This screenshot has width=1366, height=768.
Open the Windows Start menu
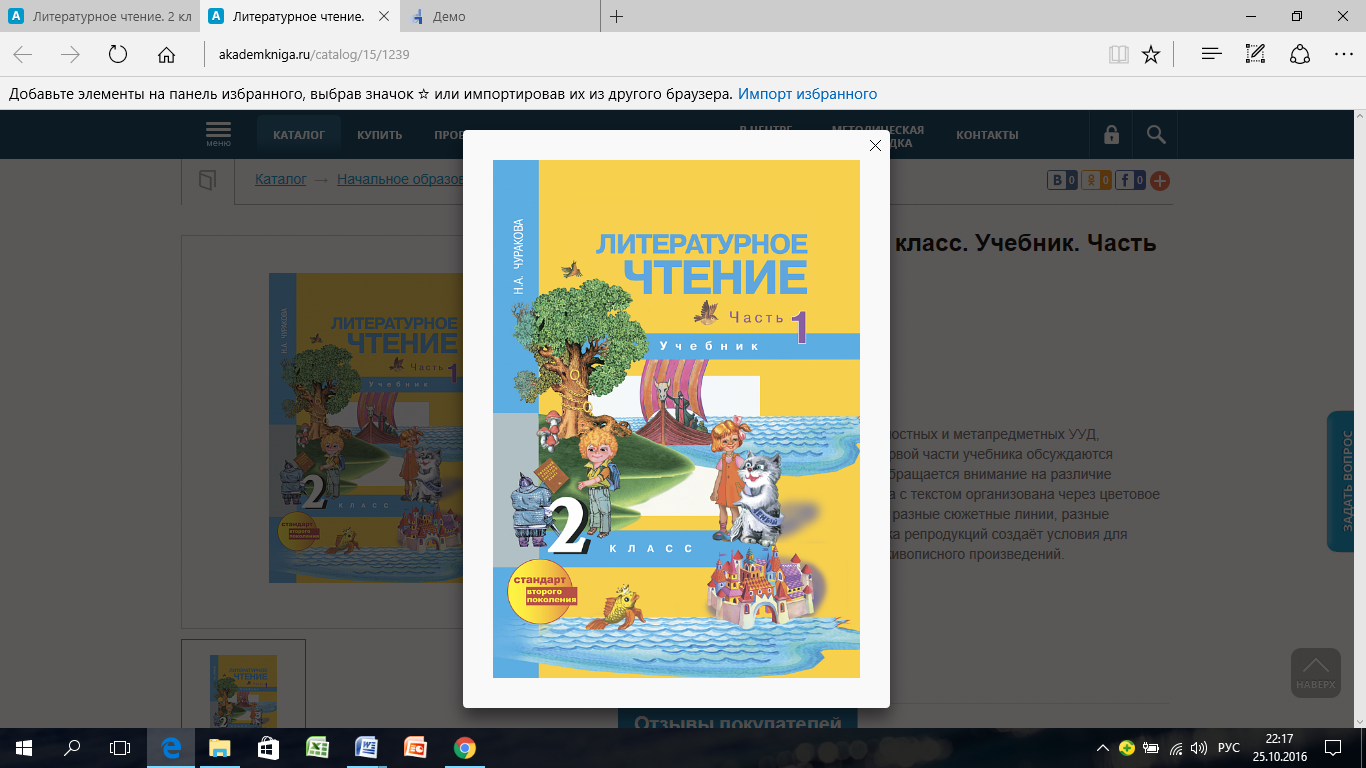tap(23, 748)
